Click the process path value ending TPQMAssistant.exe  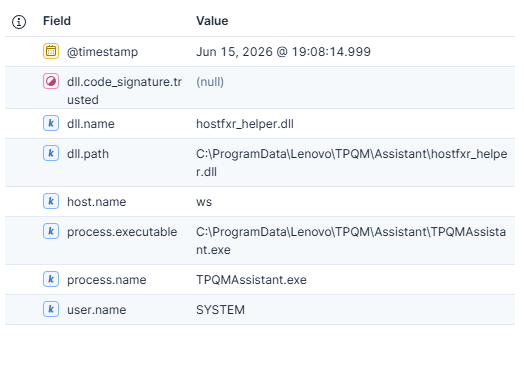[351, 241]
